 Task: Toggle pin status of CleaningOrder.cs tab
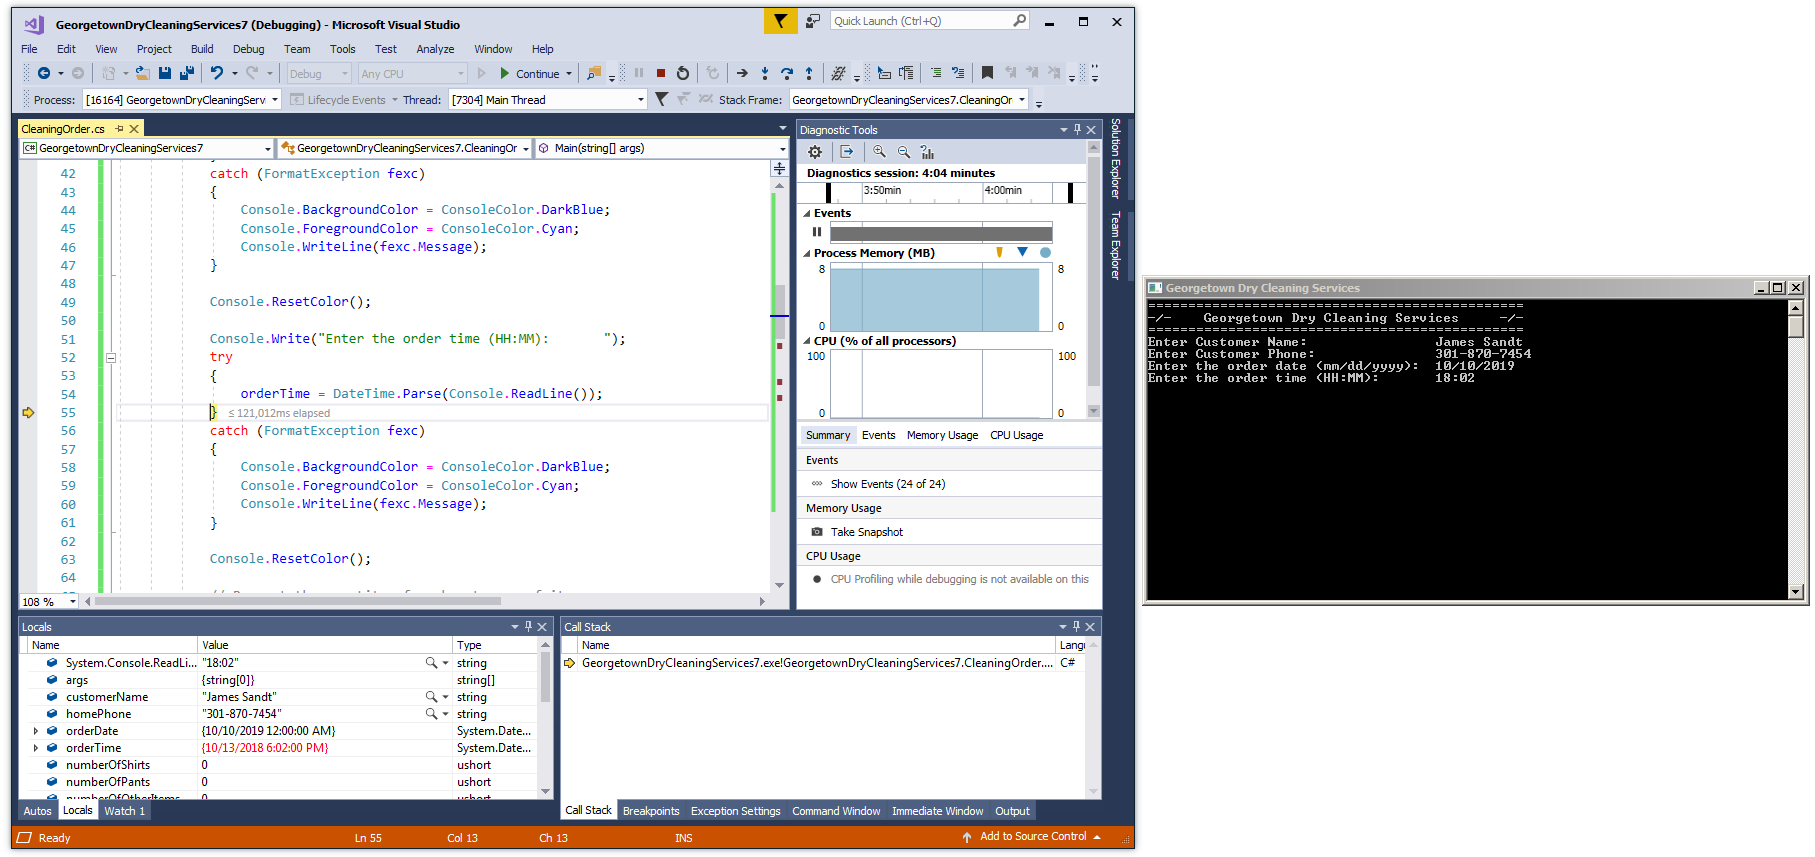(x=119, y=129)
